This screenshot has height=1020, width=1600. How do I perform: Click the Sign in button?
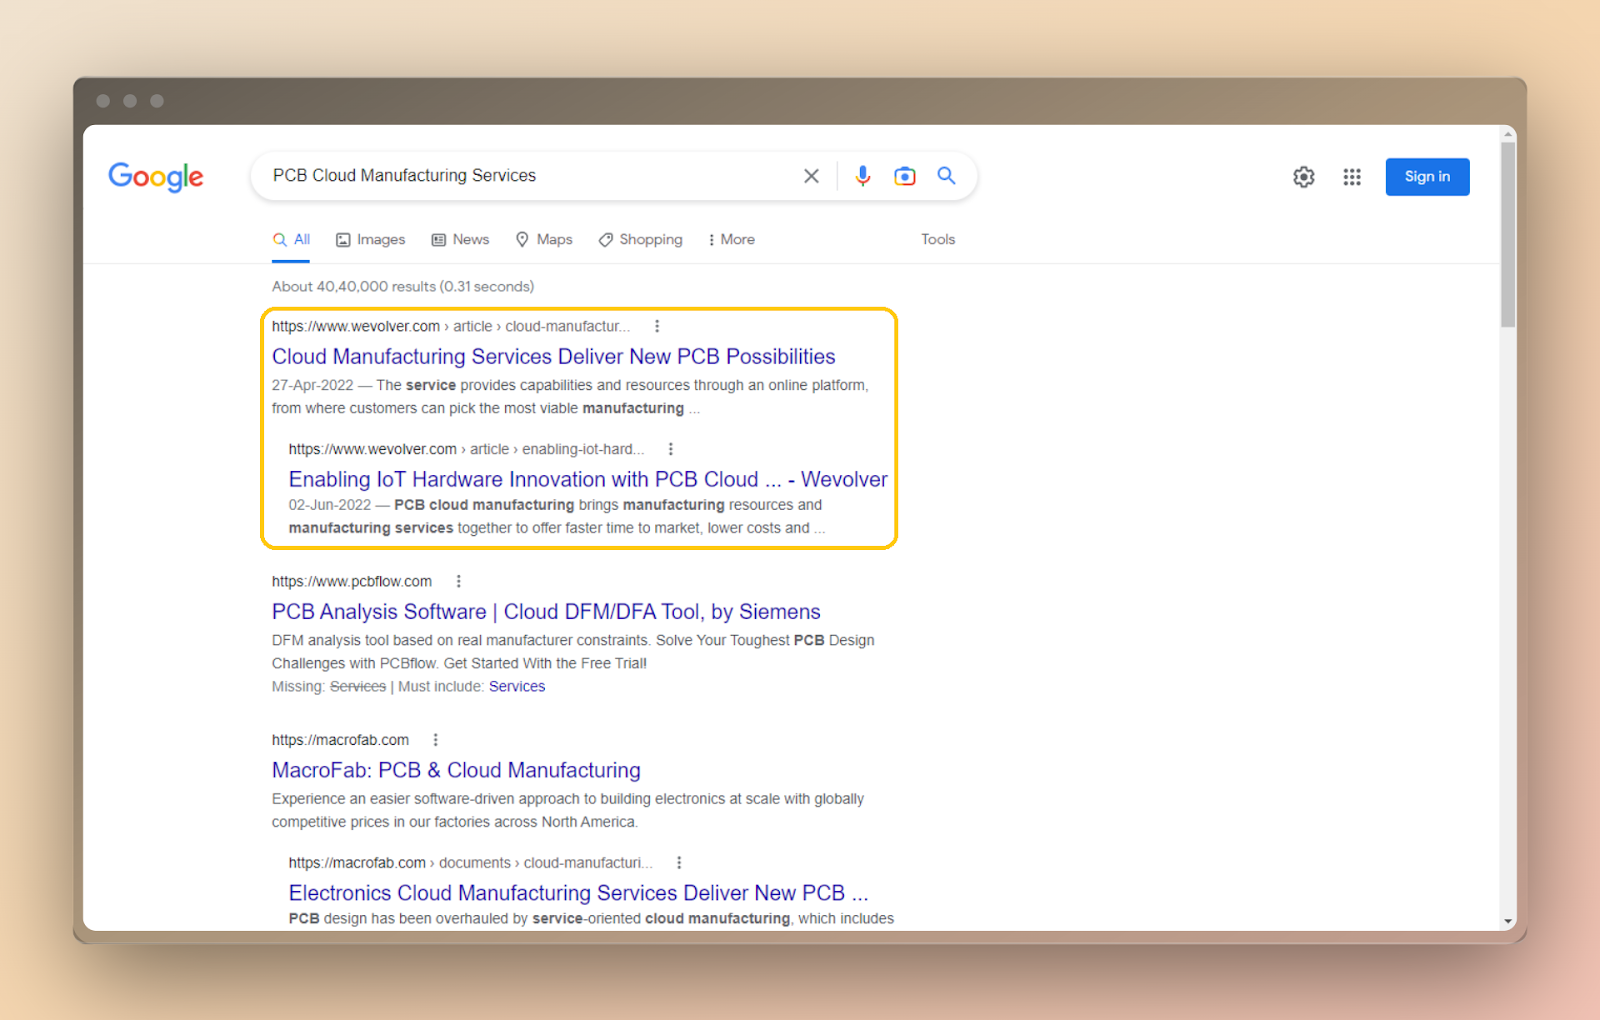(x=1427, y=177)
